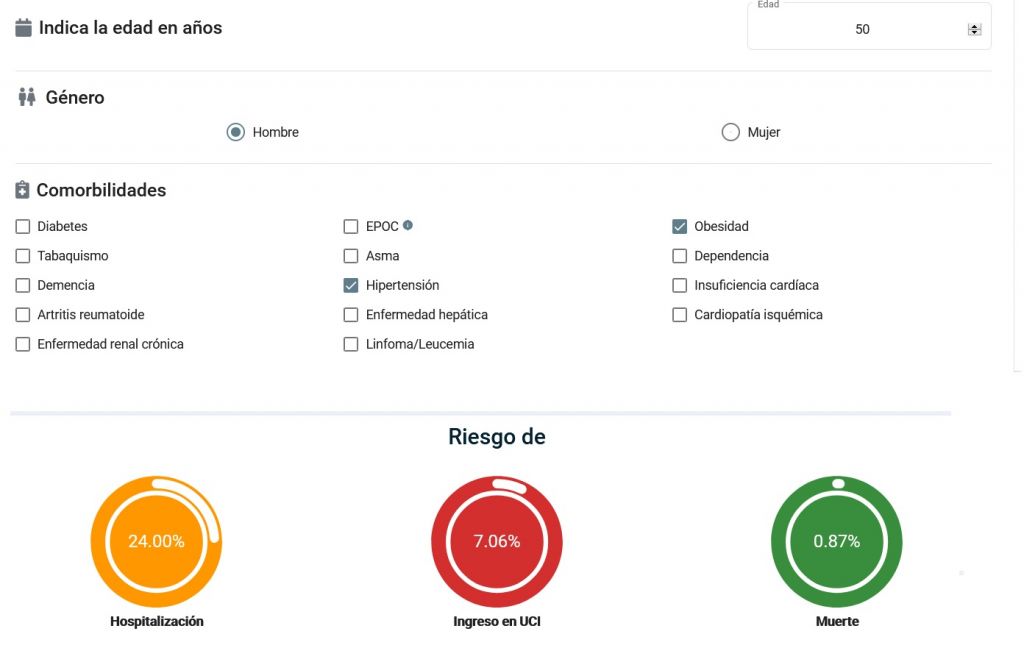The width and height of the screenshot is (1024, 648).
Task: Select the Mujer gender option
Action: (x=731, y=132)
